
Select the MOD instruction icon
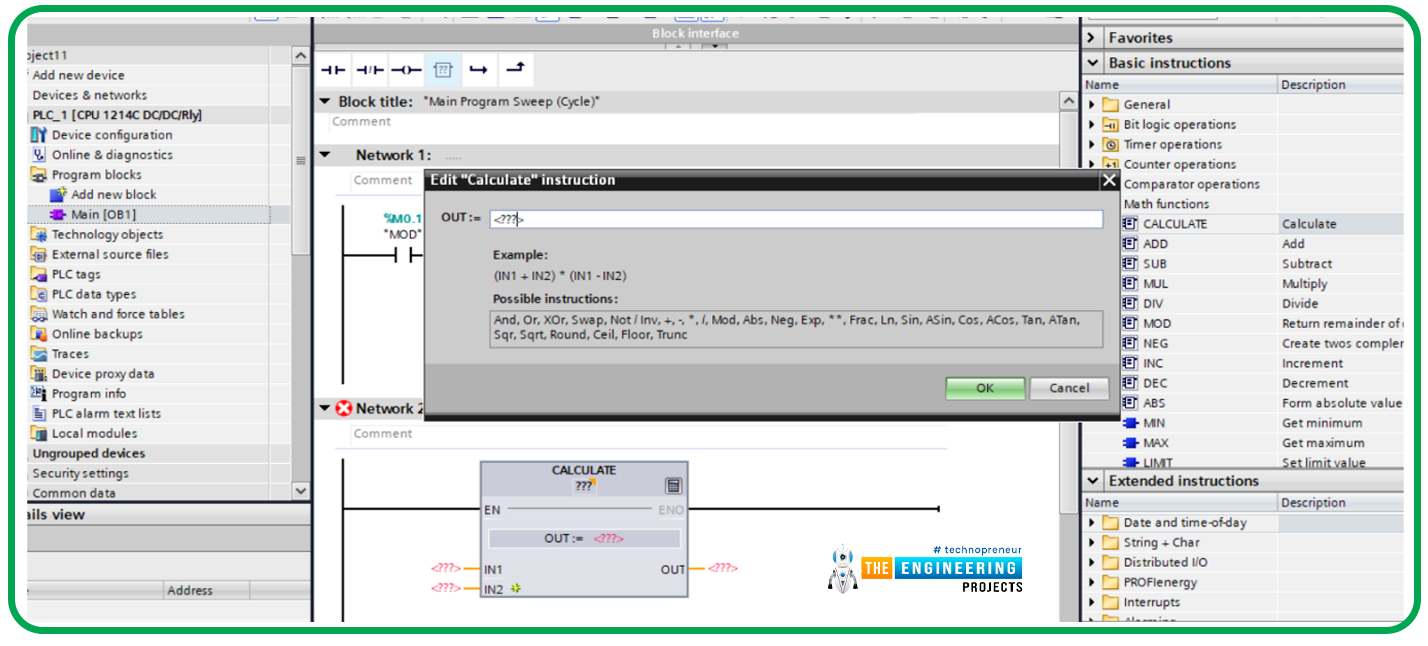coord(1131,324)
